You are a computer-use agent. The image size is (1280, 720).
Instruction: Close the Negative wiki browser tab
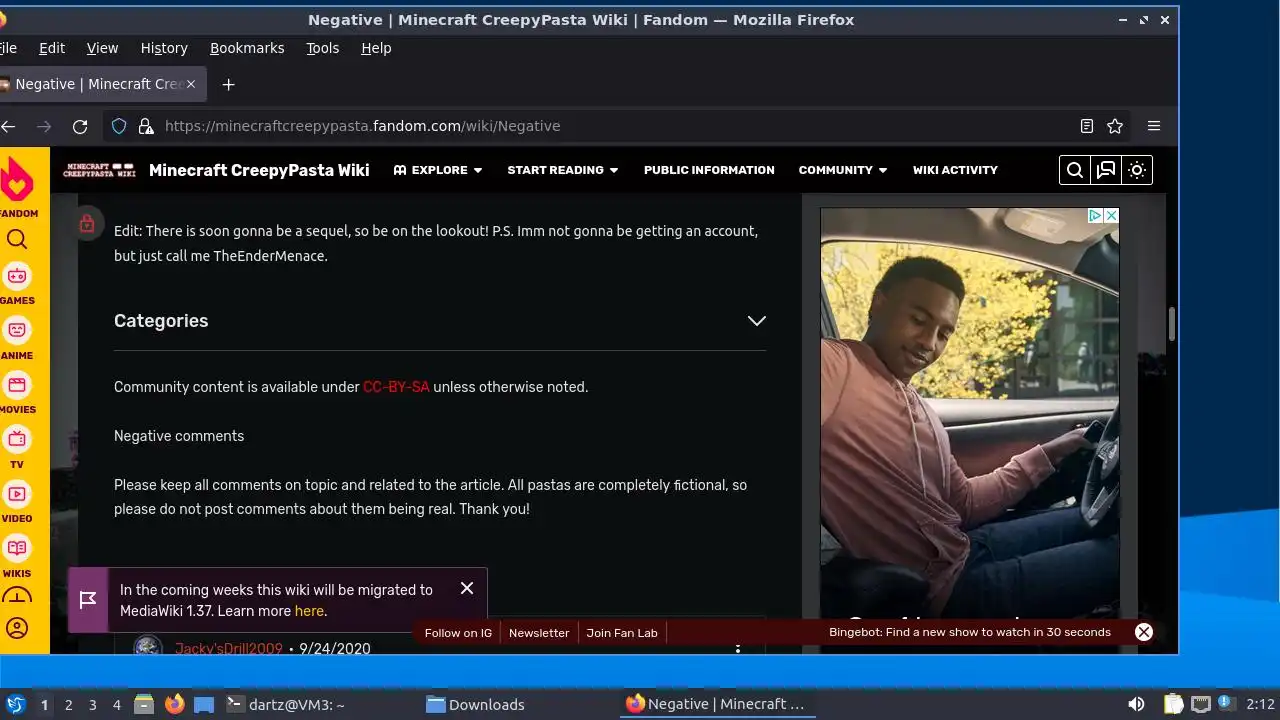pyautogui.click(x=191, y=84)
